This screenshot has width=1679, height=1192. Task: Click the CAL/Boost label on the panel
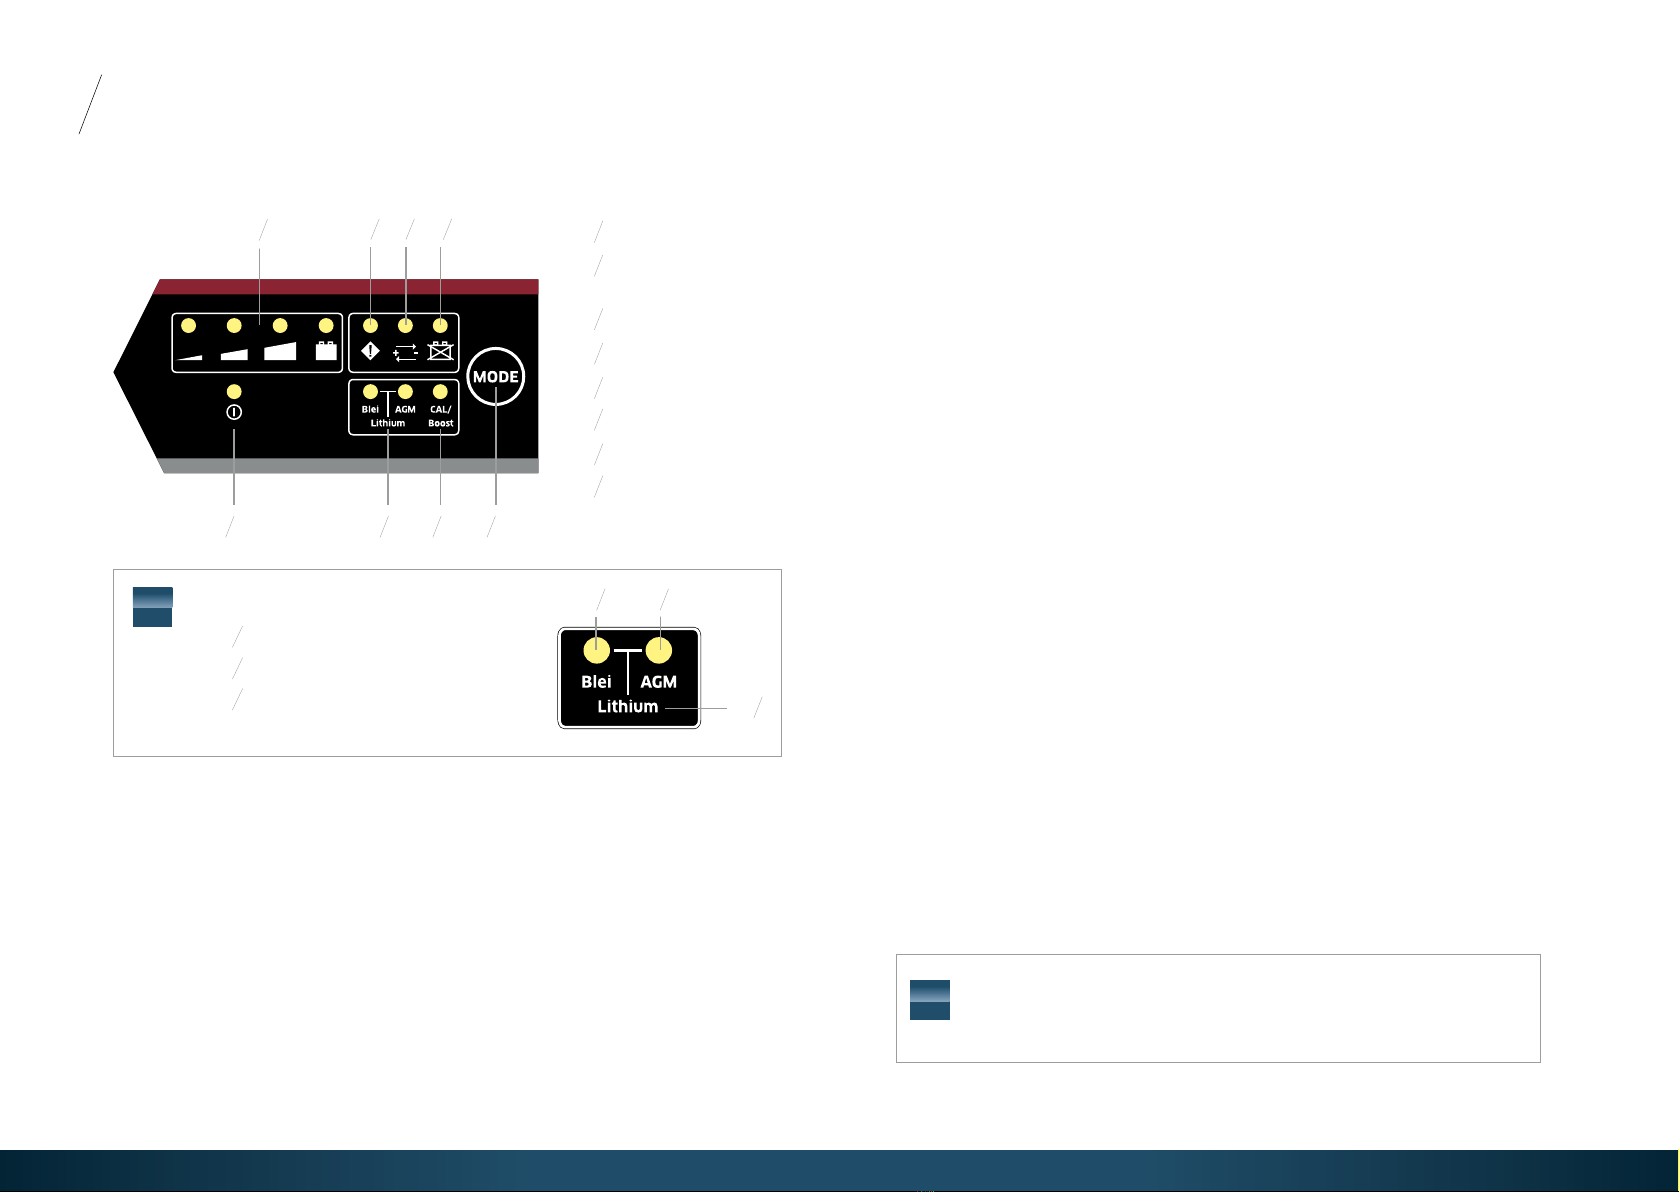click(441, 416)
